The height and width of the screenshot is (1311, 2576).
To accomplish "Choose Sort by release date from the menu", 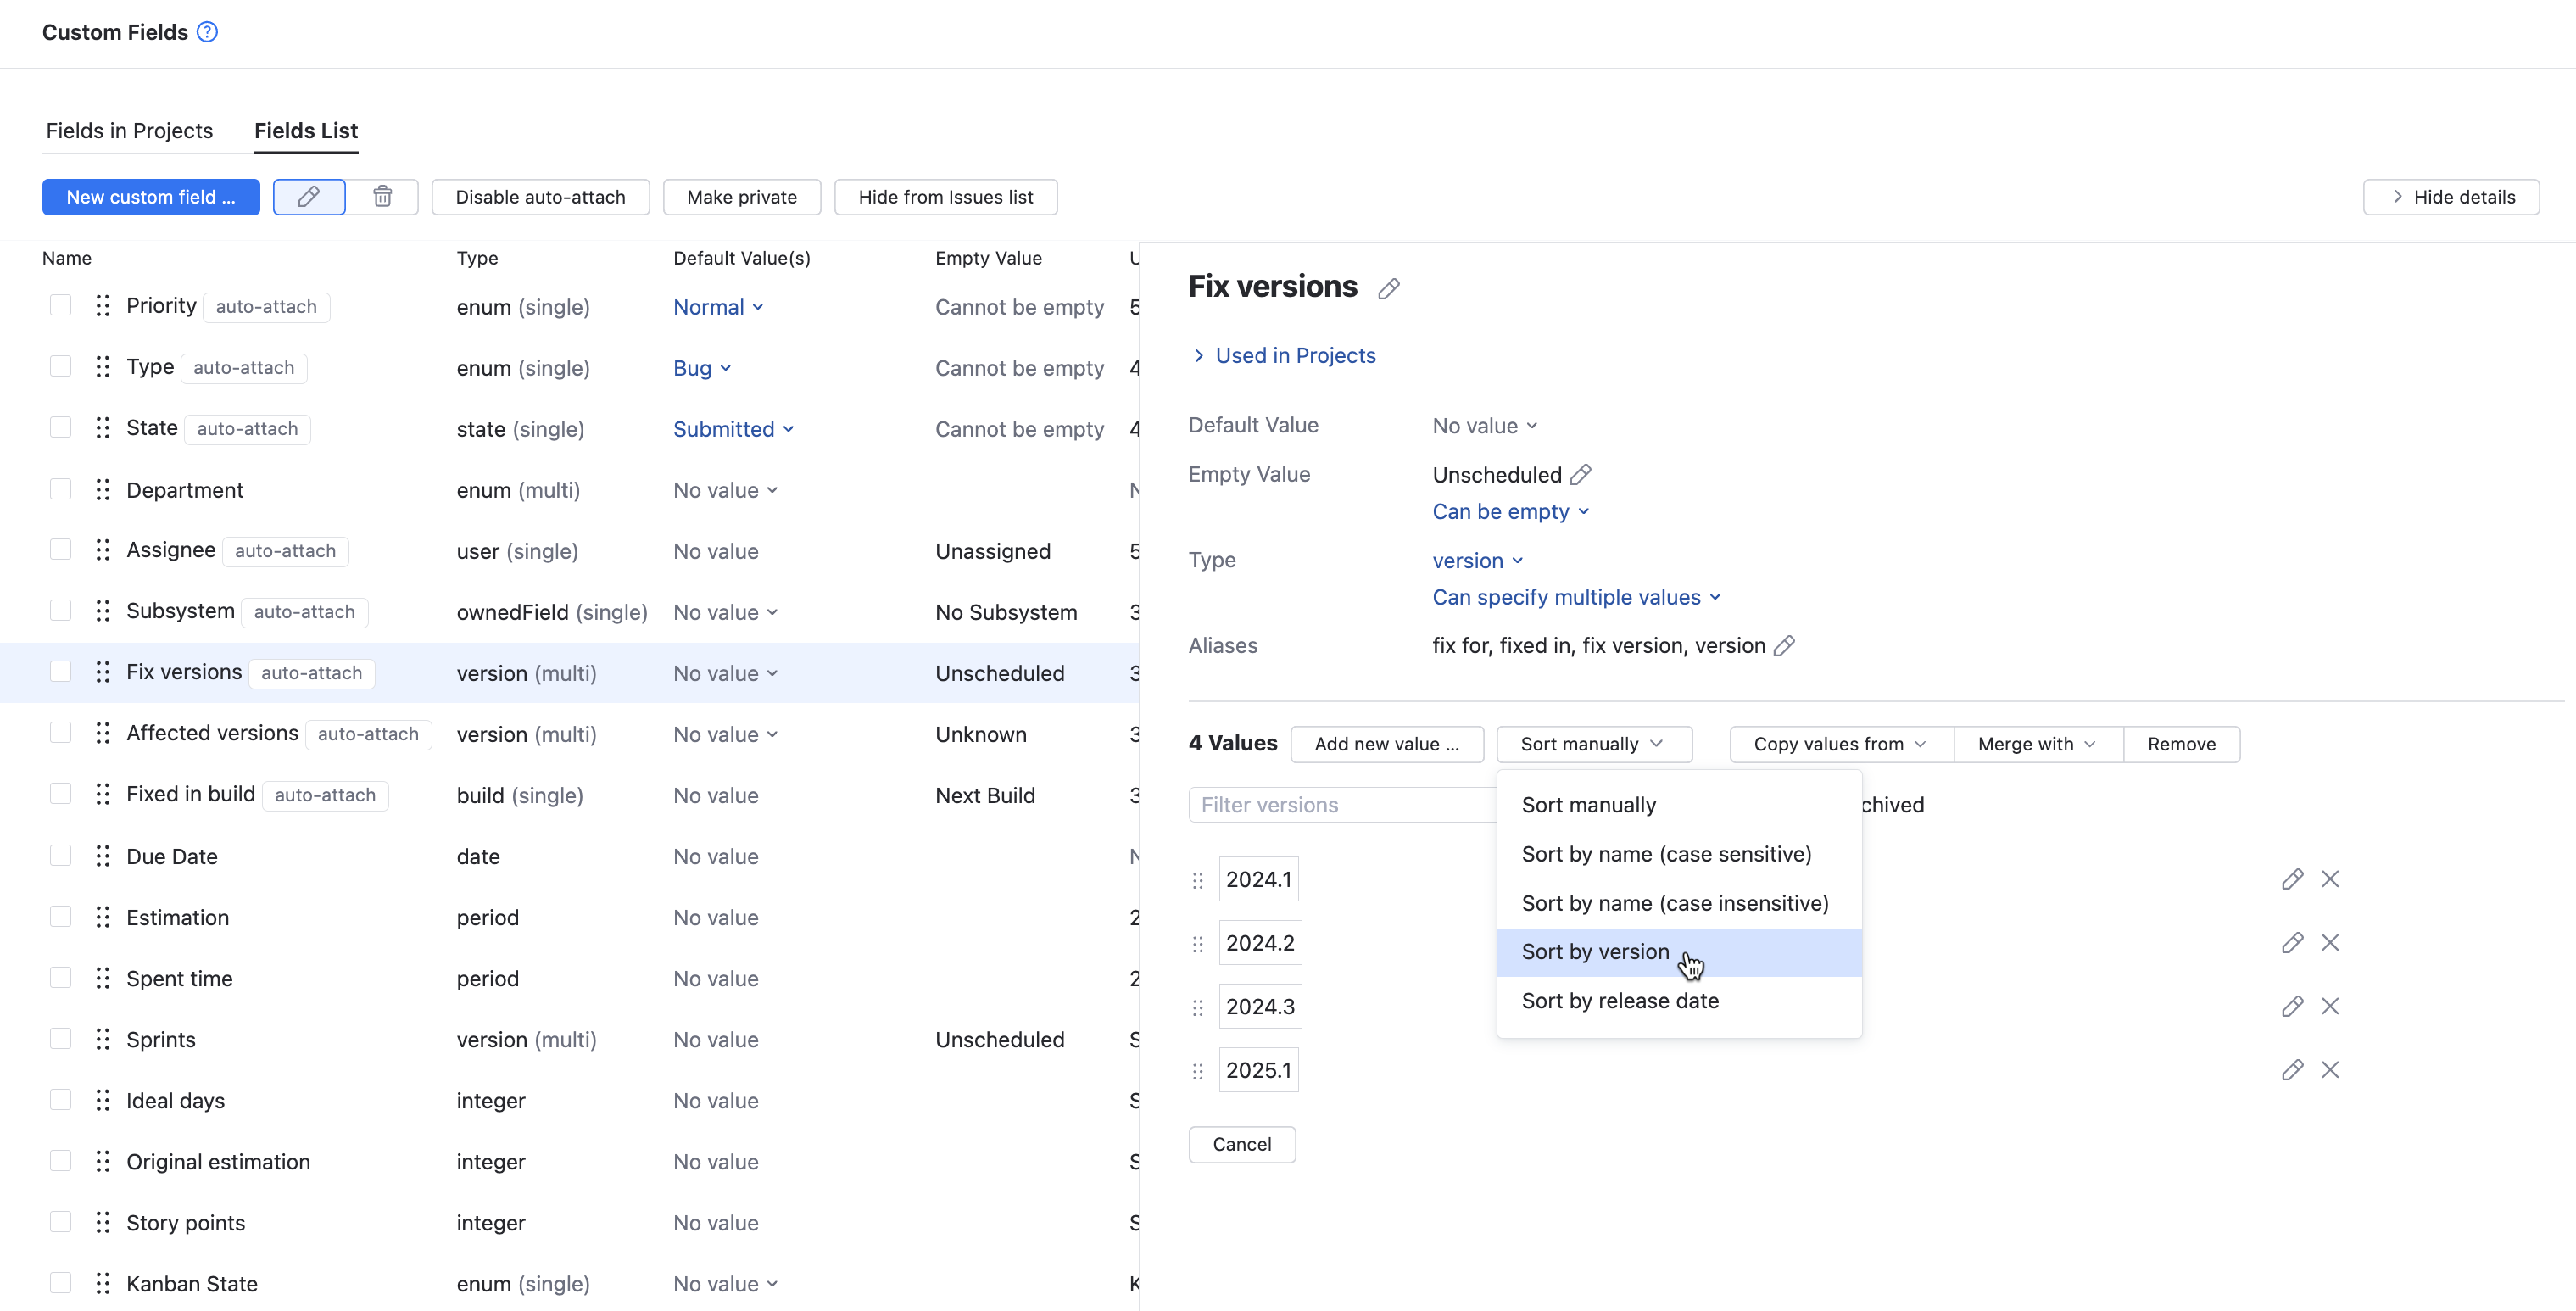I will 1620,1000.
